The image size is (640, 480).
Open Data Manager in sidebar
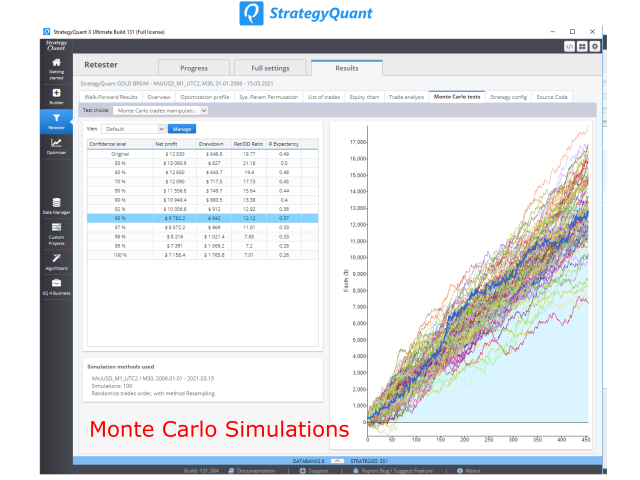click(x=56, y=206)
